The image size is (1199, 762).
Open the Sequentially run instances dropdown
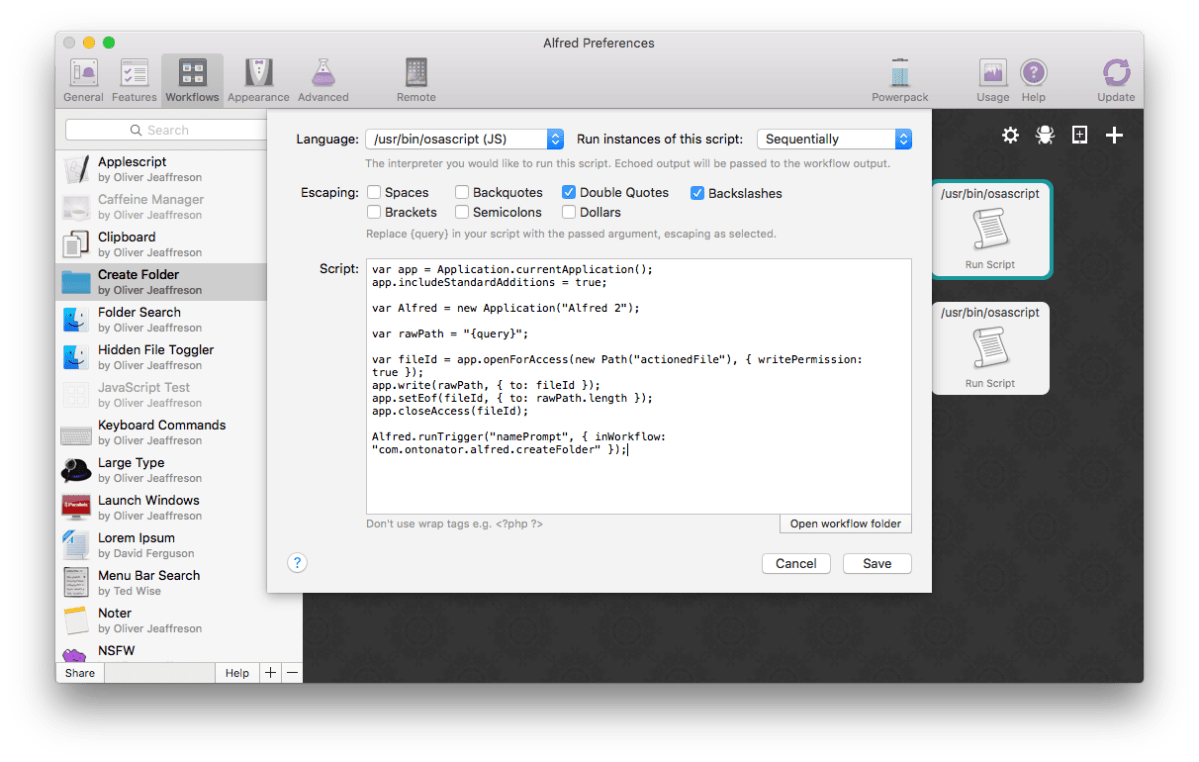tap(834, 139)
